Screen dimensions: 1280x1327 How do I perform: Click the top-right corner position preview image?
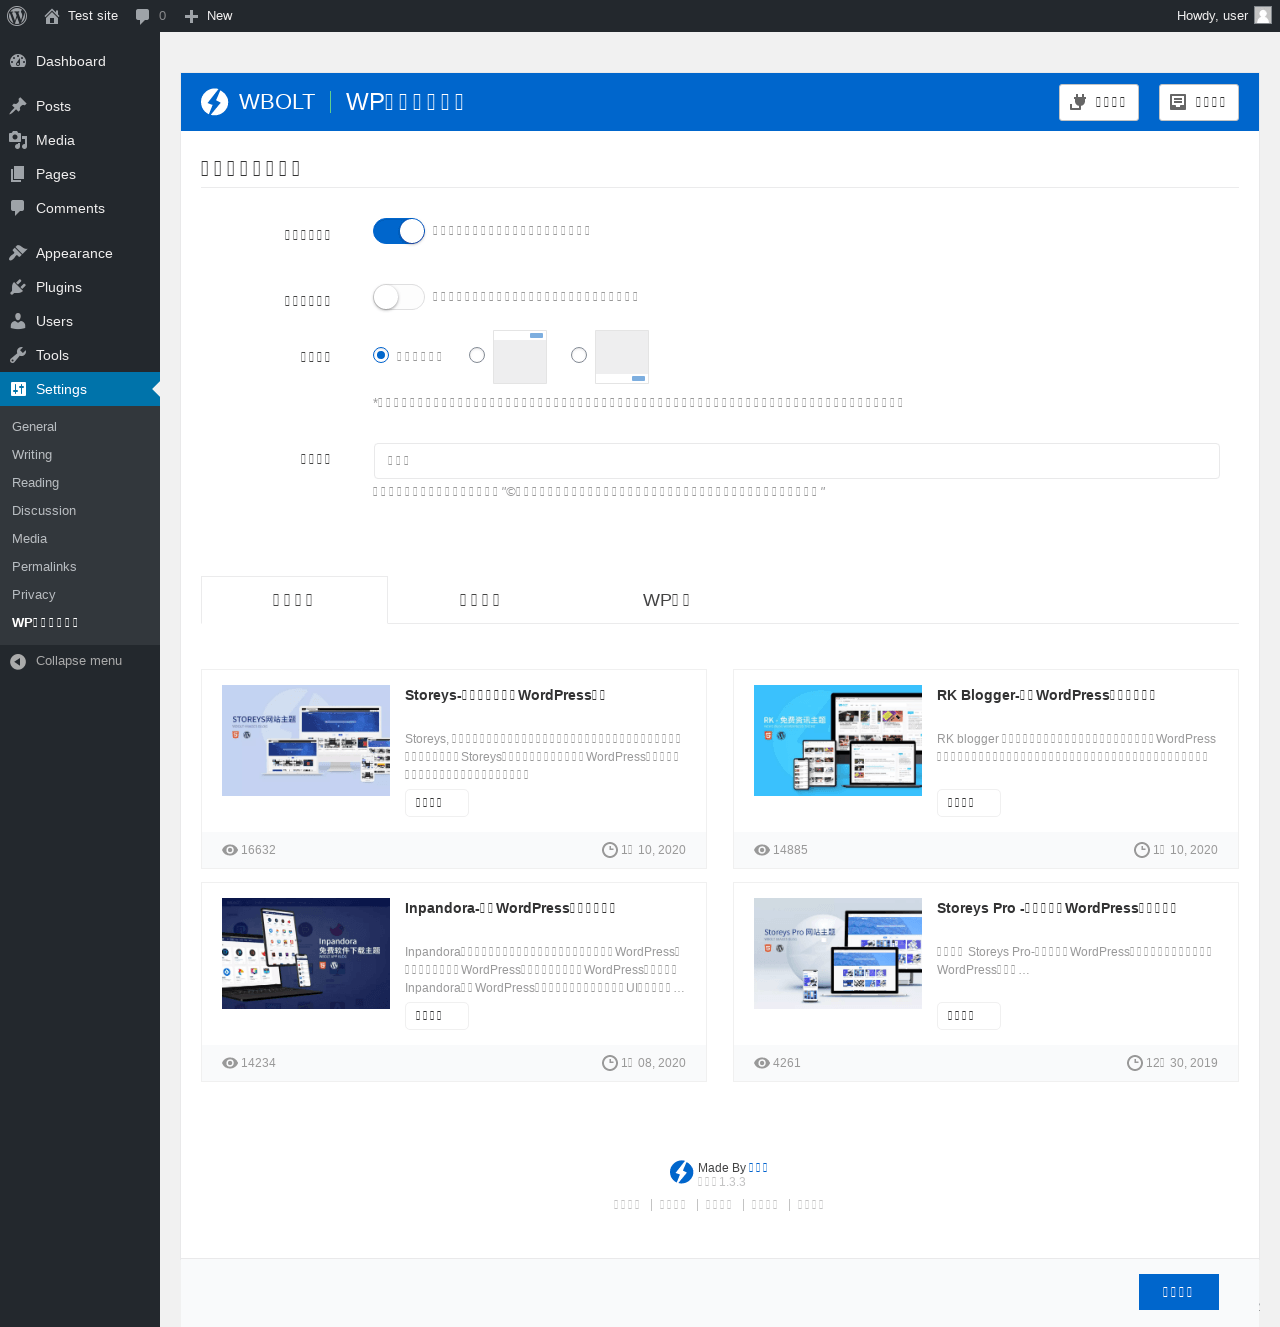[520, 357]
